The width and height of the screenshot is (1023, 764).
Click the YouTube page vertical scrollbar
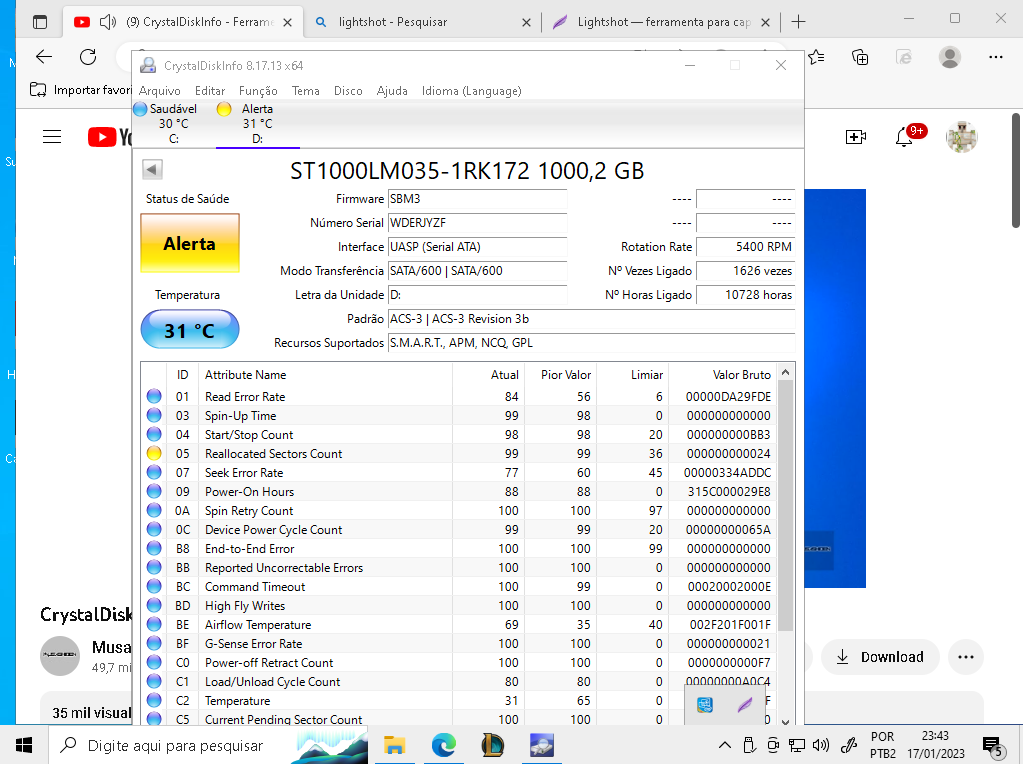click(x=1016, y=171)
